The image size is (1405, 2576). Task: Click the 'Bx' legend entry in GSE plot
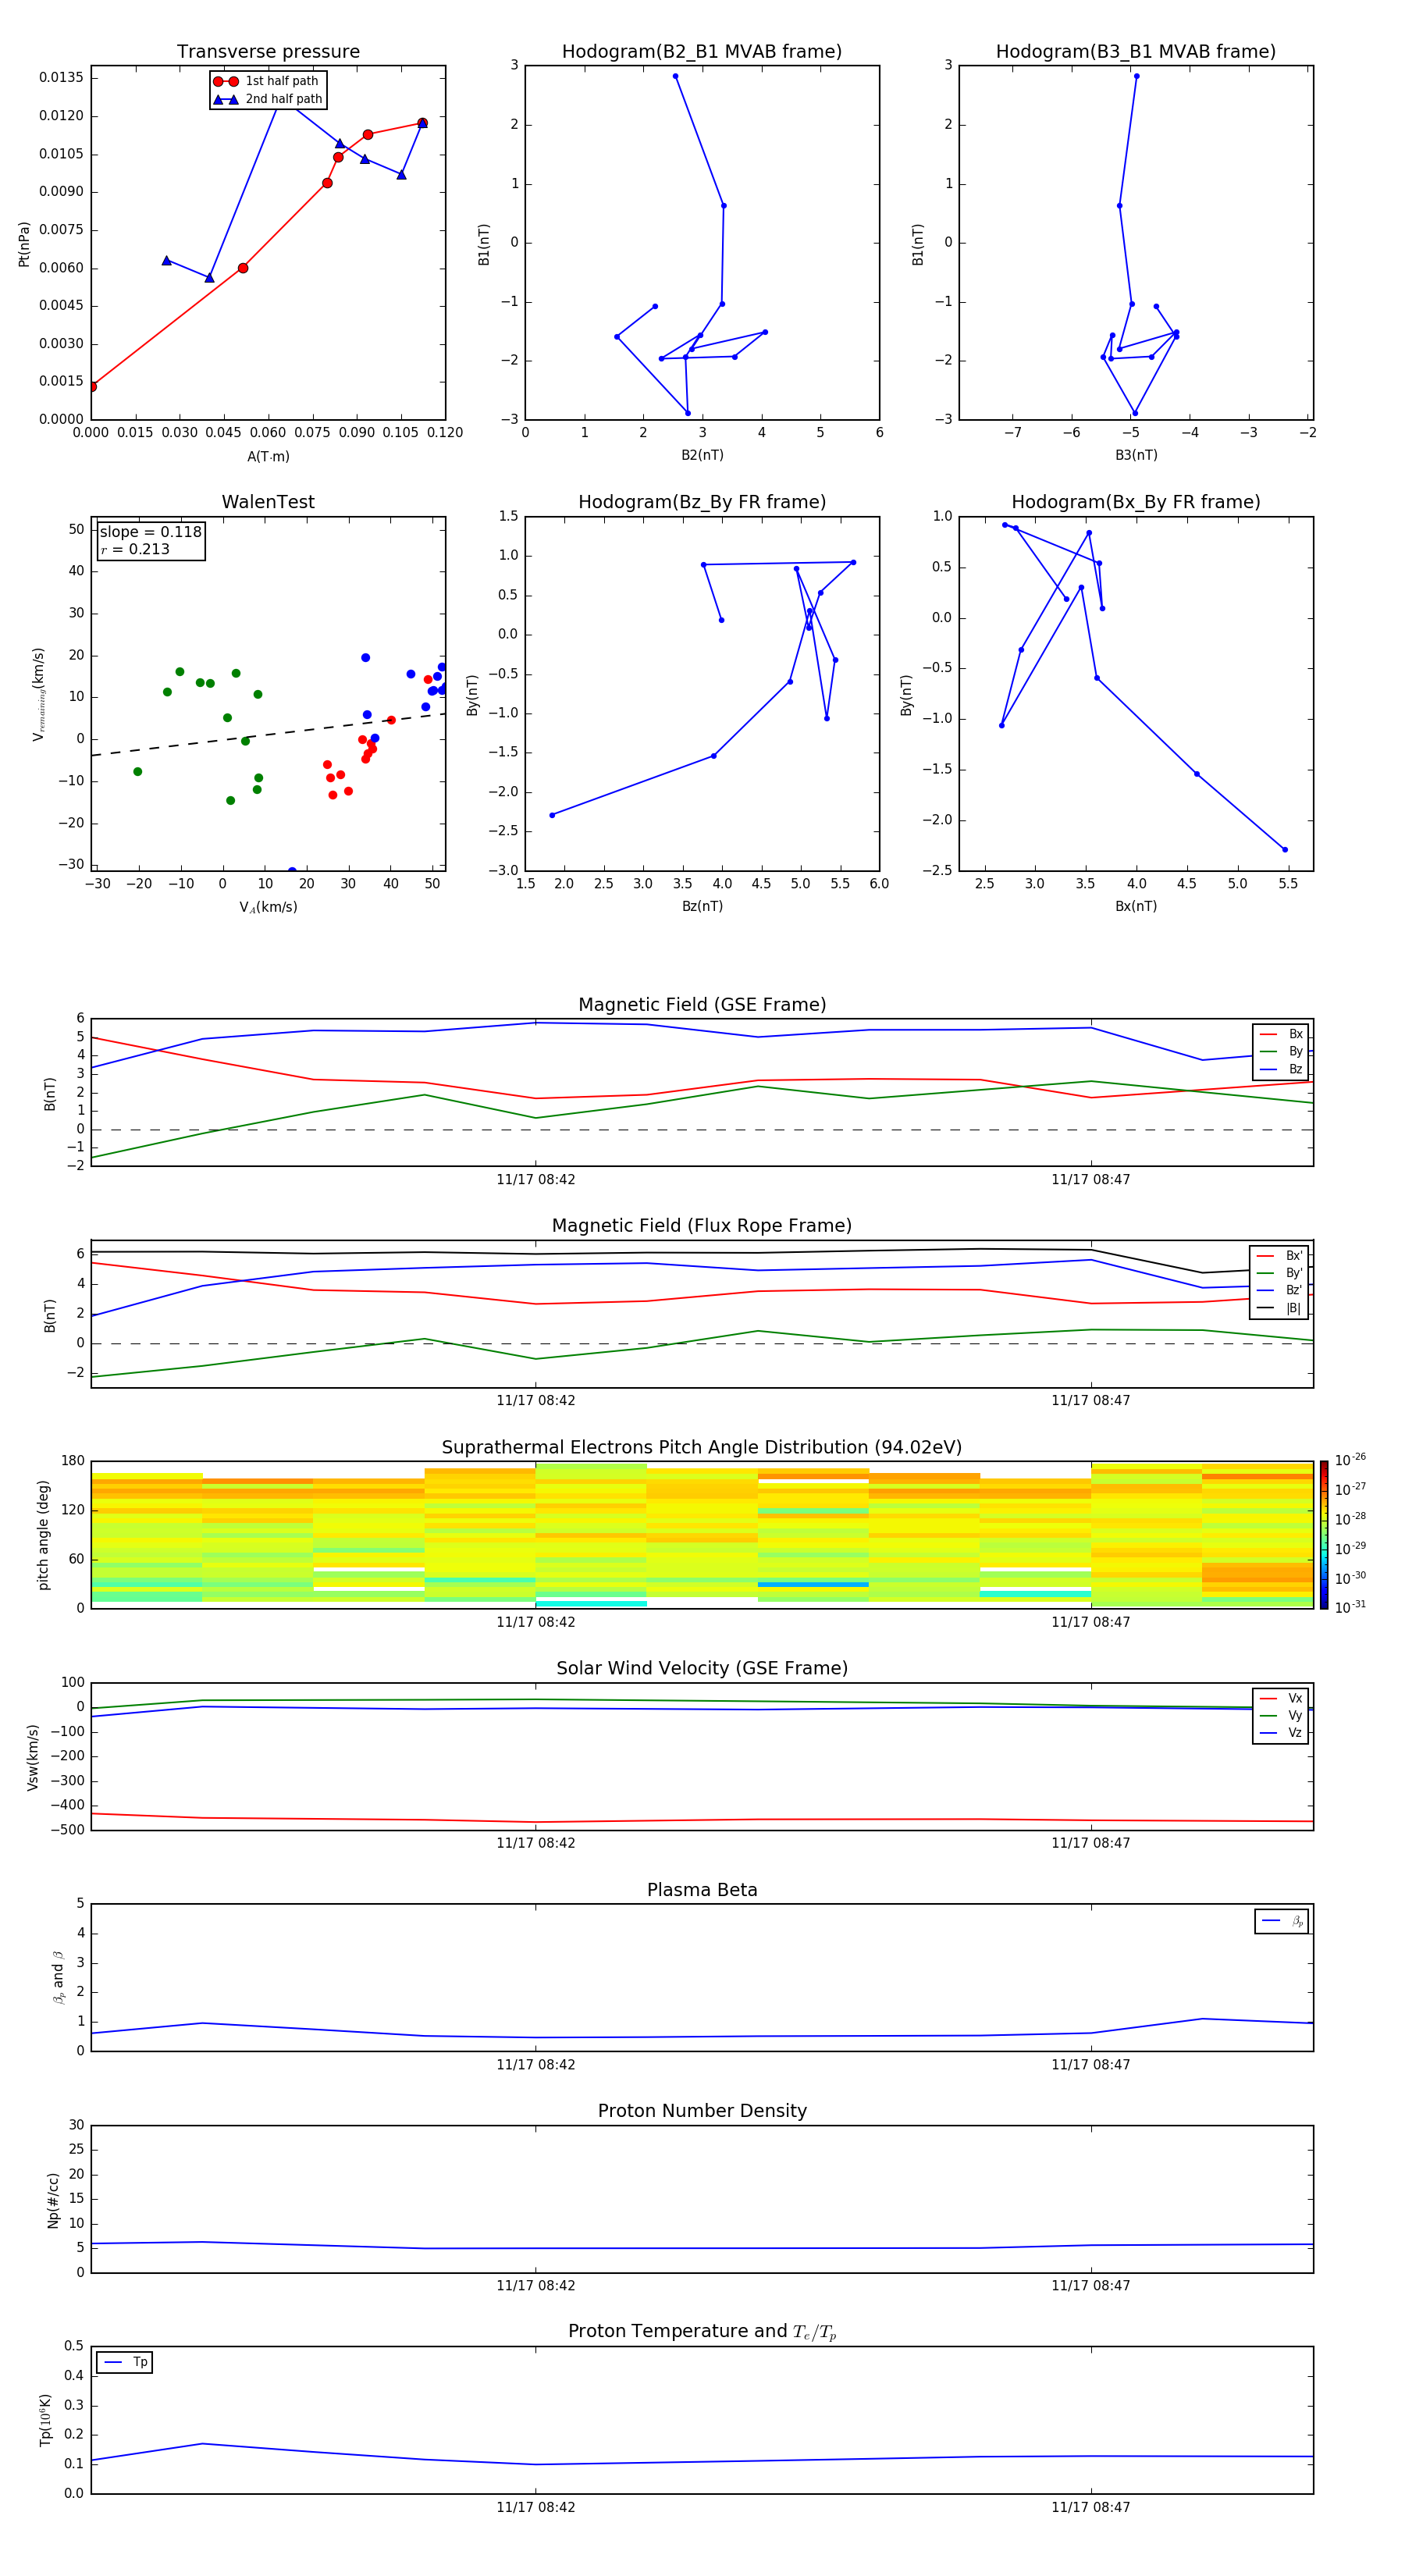(1281, 1034)
